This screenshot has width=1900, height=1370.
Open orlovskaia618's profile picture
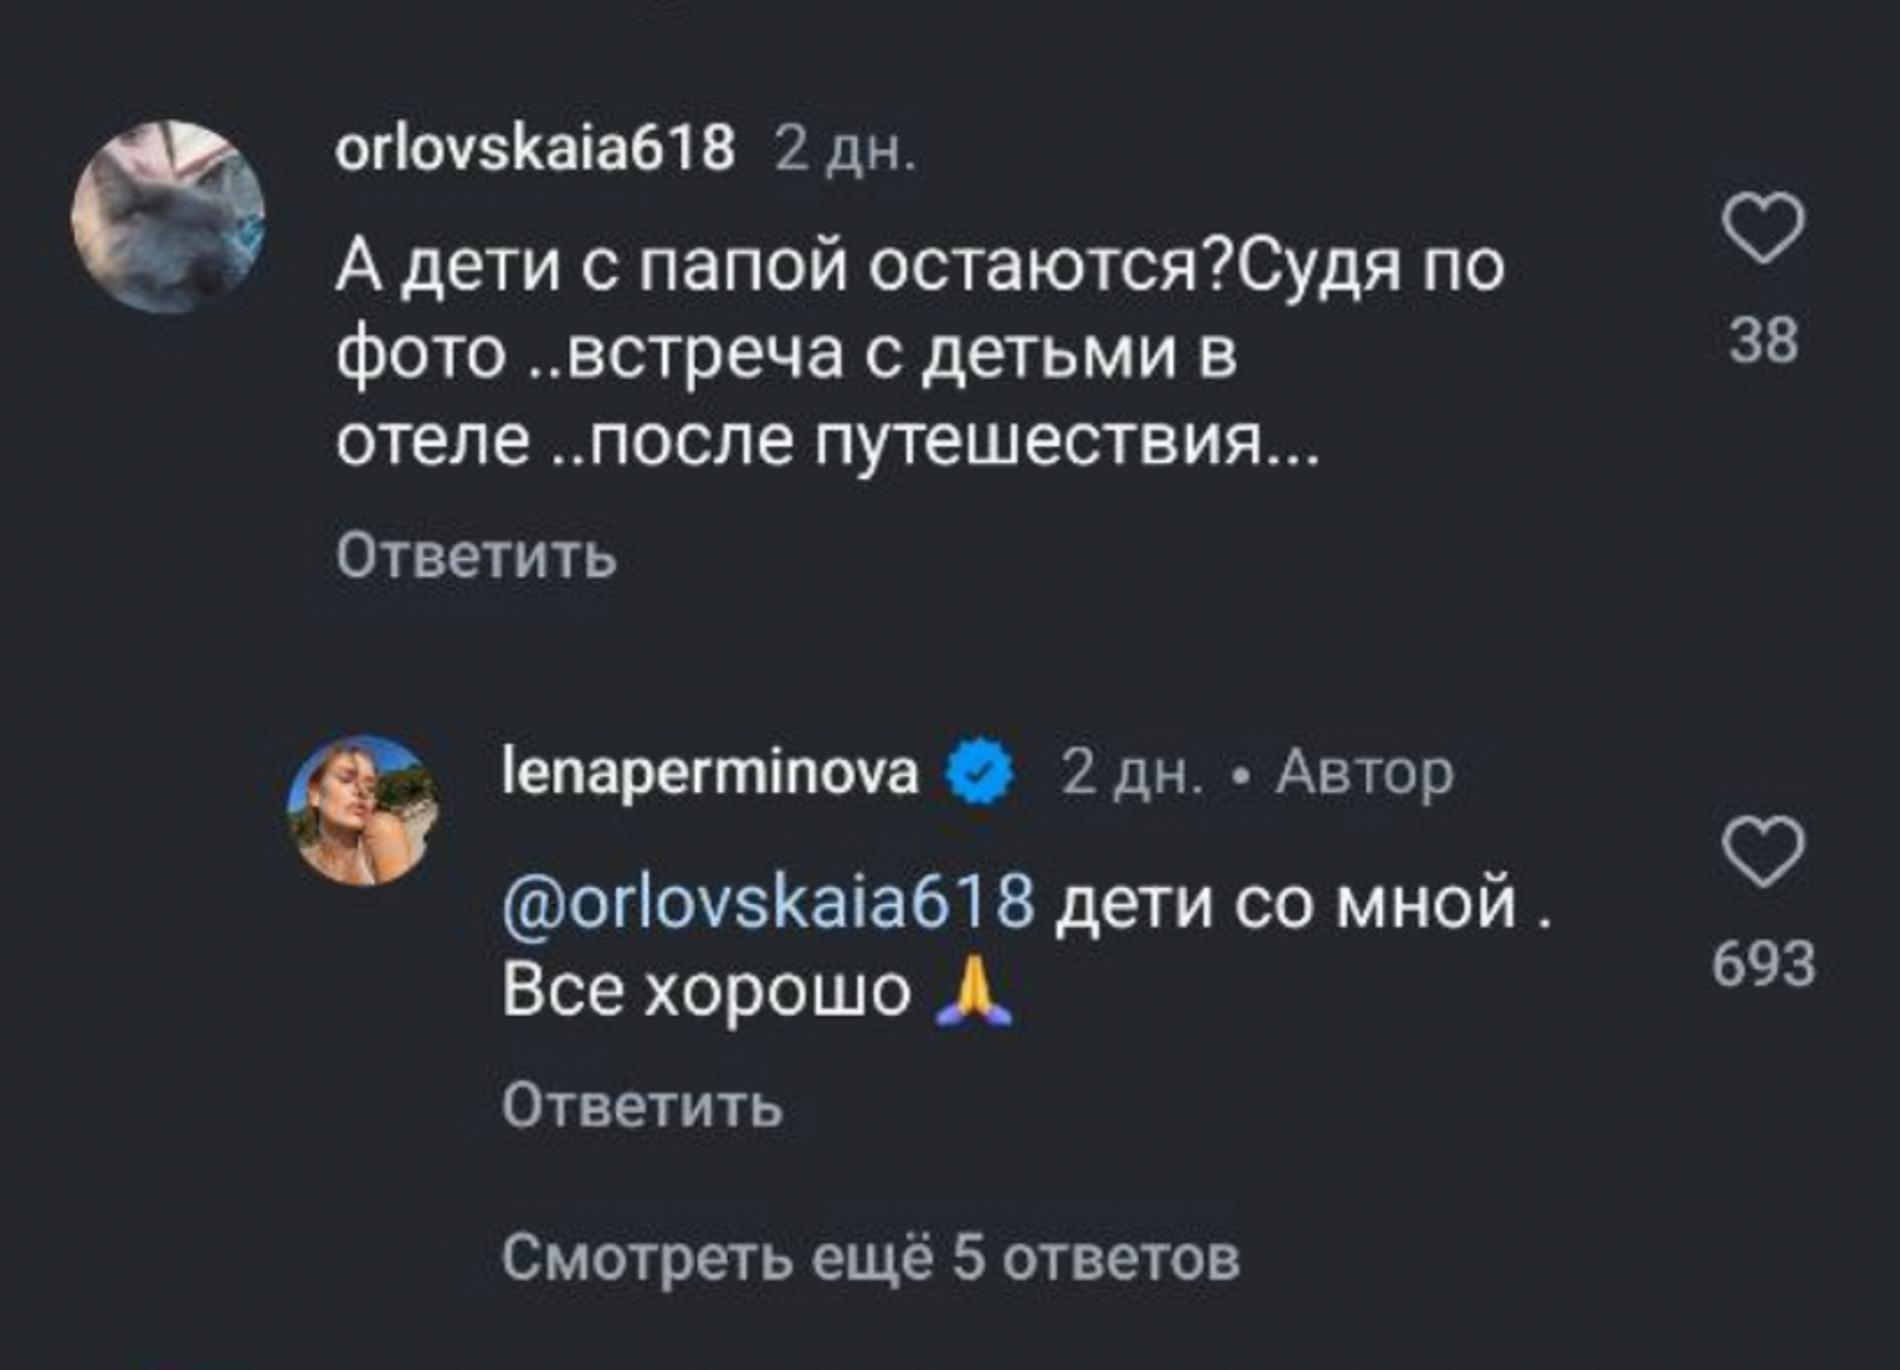tap(168, 200)
